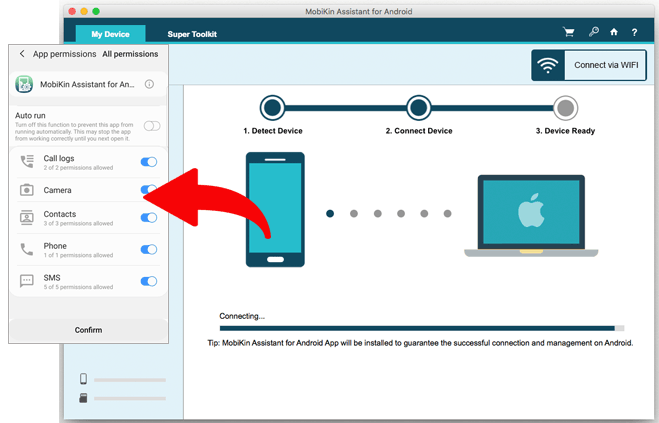Go to the home icon
The height and width of the screenshot is (423, 659).
(x=614, y=32)
